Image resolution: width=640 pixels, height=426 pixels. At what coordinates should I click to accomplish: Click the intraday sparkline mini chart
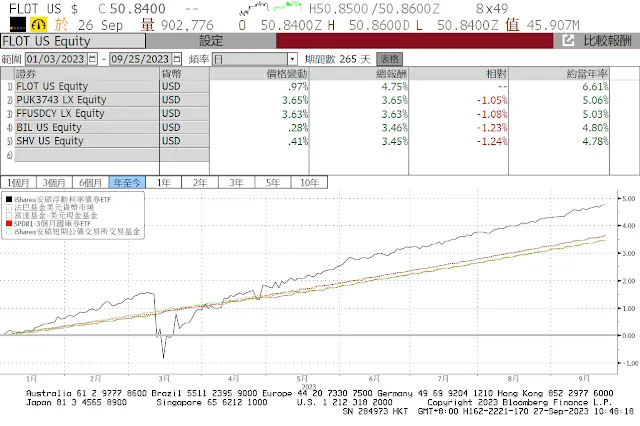(x=270, y=7)
